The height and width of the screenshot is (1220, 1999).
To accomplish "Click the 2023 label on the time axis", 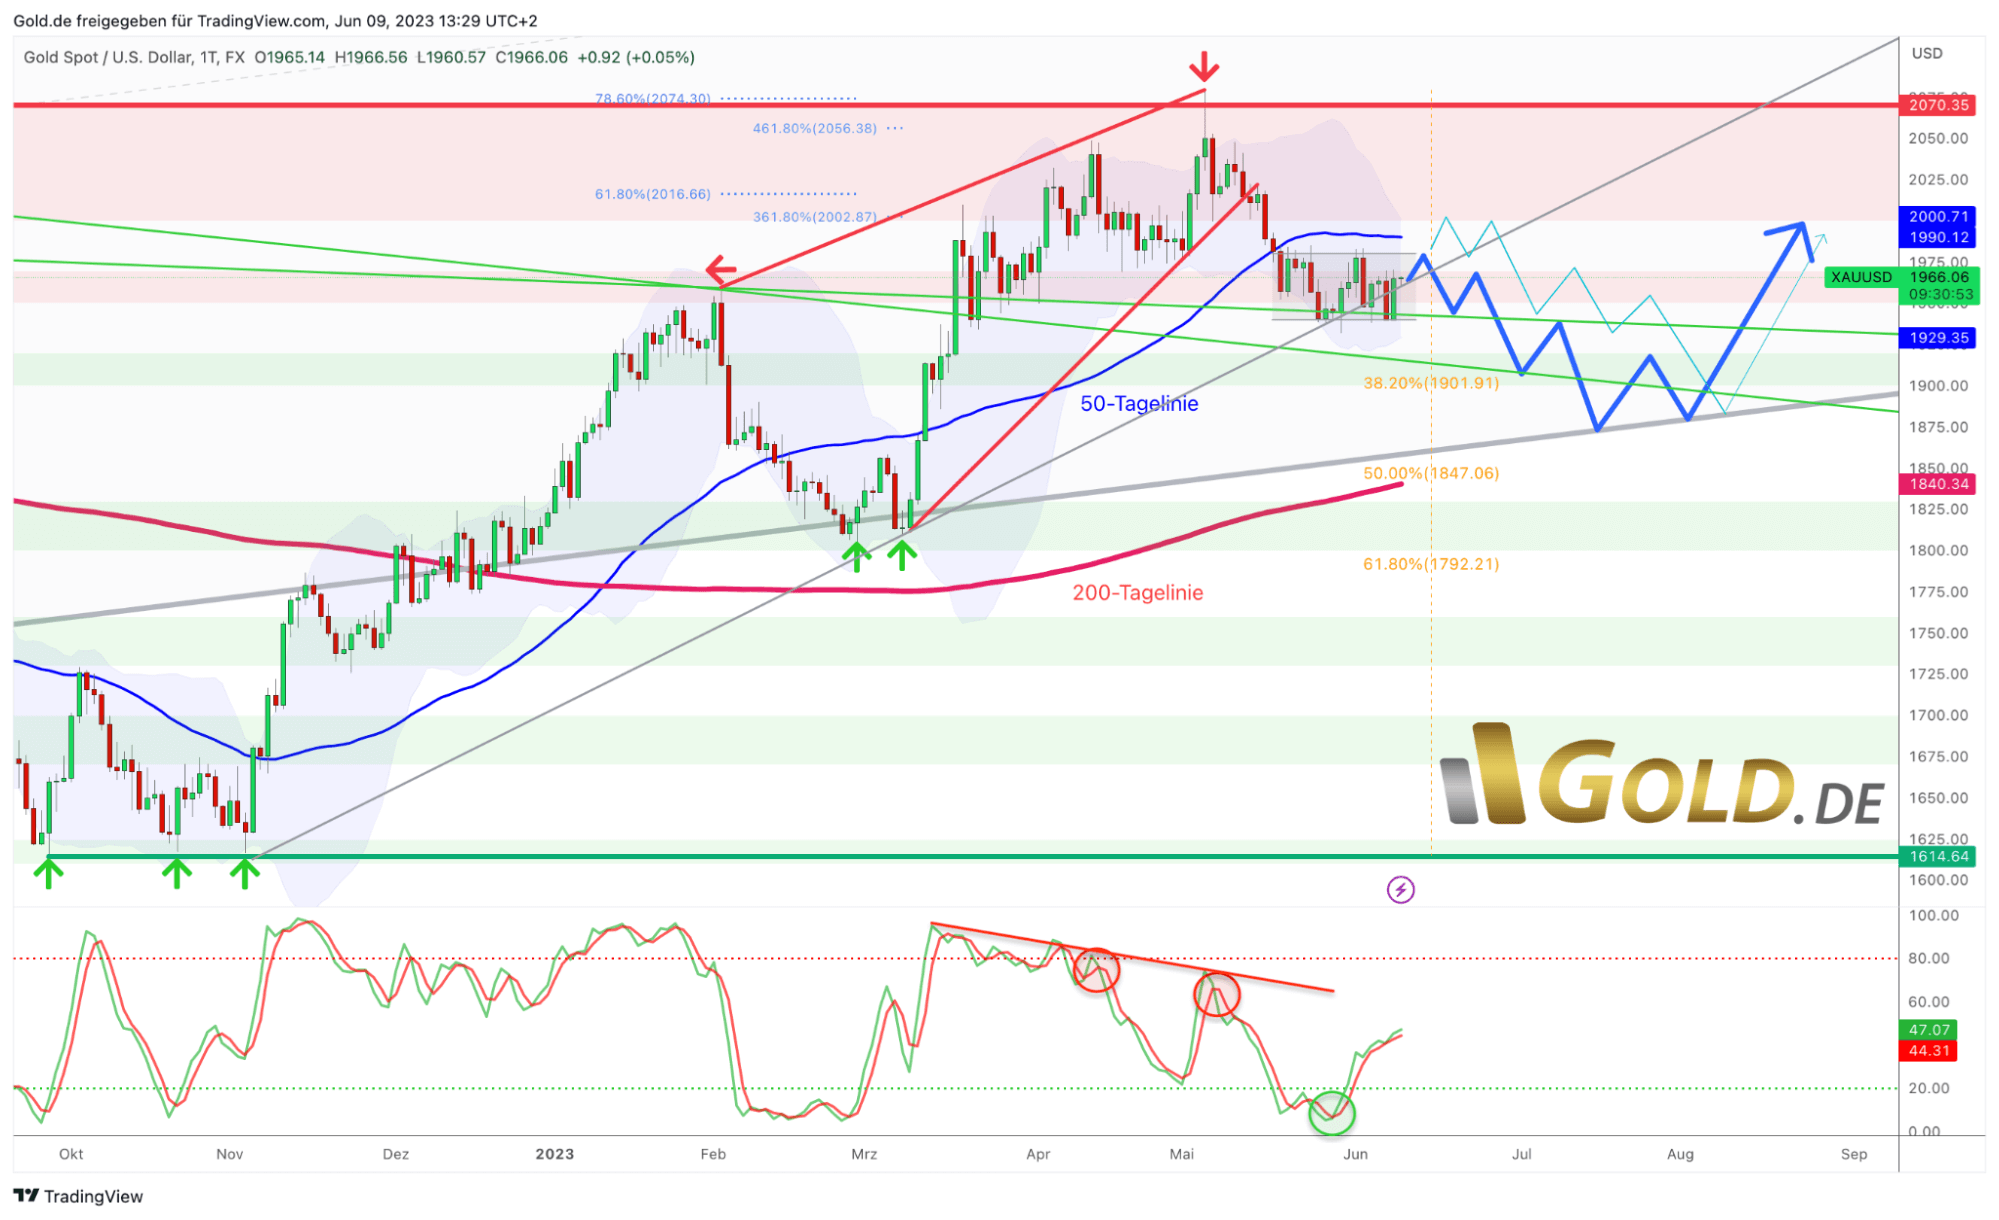I will [x=553, y=1153].
